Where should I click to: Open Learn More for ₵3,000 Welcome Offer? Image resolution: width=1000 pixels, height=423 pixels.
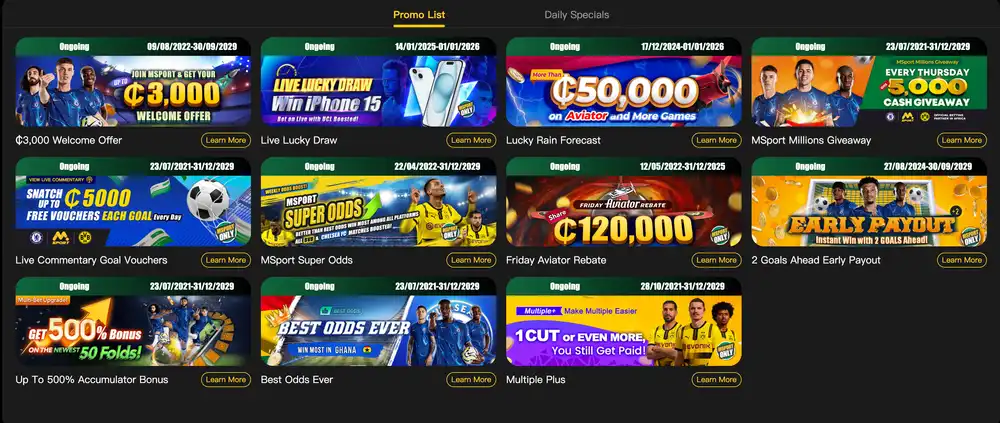pos(226,140)
